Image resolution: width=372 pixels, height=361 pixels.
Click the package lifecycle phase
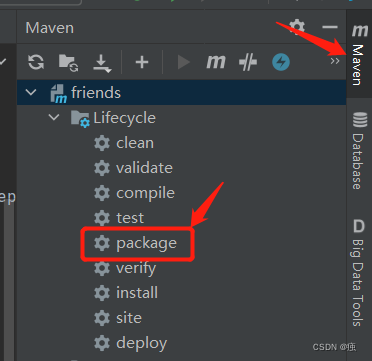(x=146, y=243)
